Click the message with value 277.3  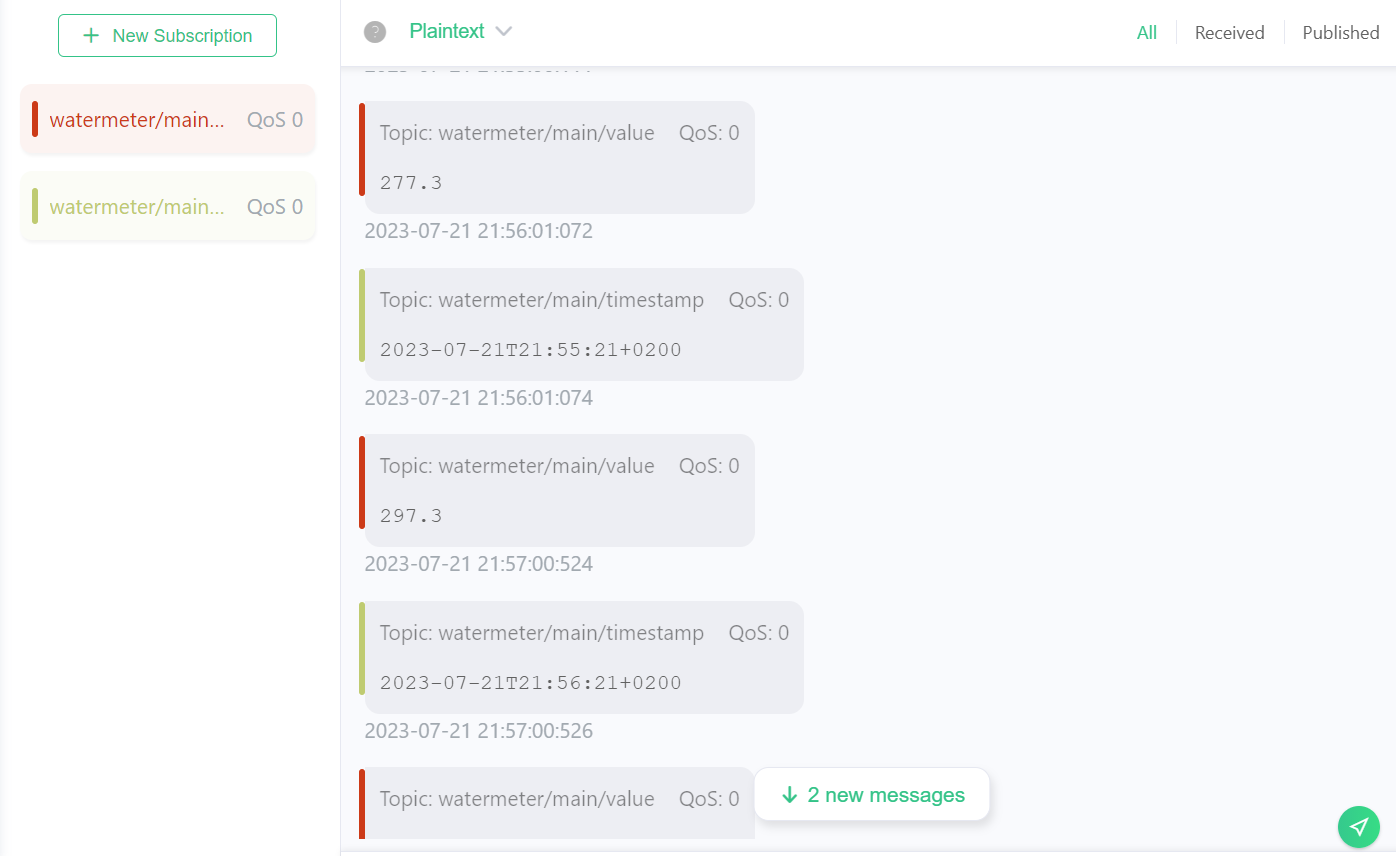(x=559, y=158)
